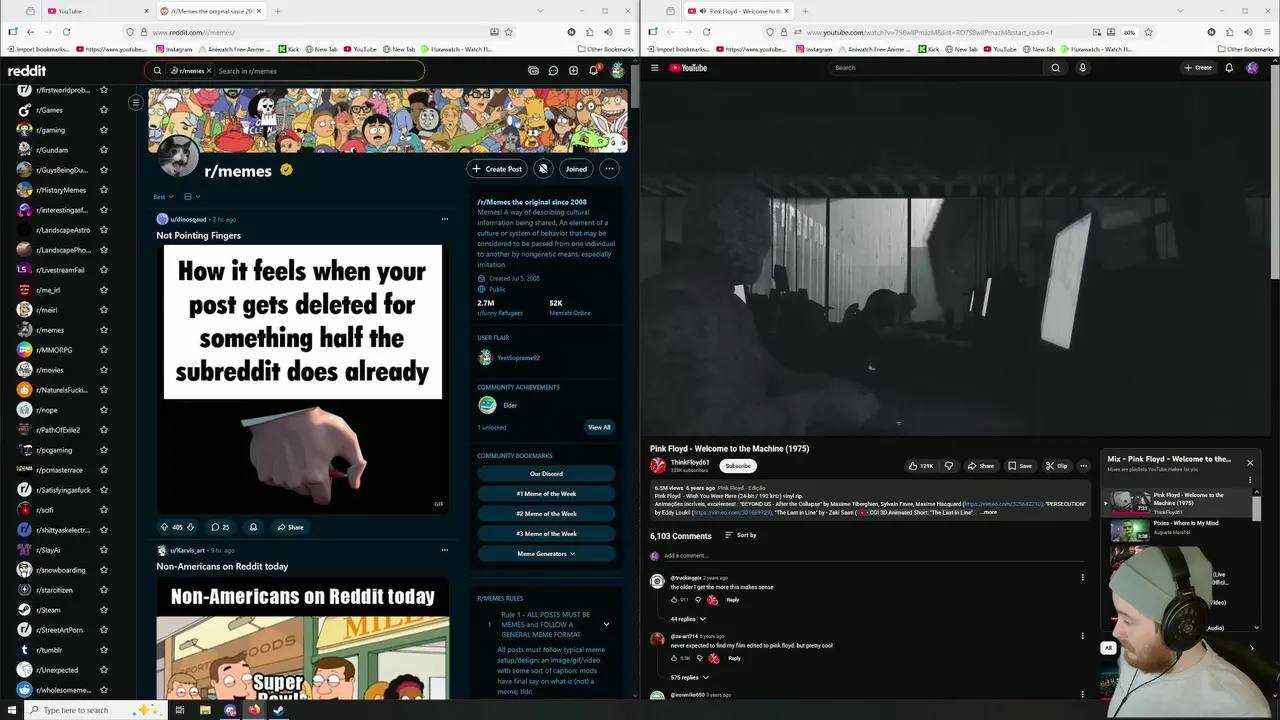1280x720 pixels.
Task: Give award to Not Pointing Fingers post
Action: pos(253,527)
